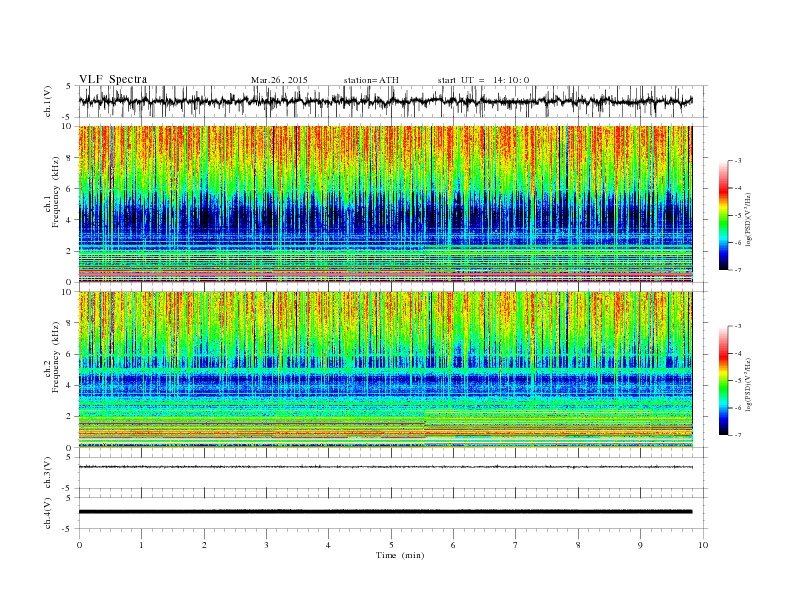Click the 'ch.1(V)' waveform axis label
The height and width of the screenshot is (612, 792).
pos(48,101)
